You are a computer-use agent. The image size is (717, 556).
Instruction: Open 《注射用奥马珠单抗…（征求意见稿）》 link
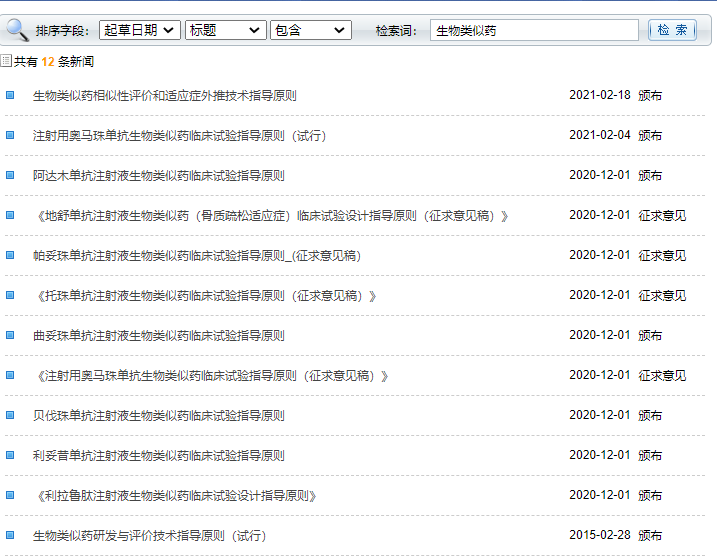tap(211, 376)
